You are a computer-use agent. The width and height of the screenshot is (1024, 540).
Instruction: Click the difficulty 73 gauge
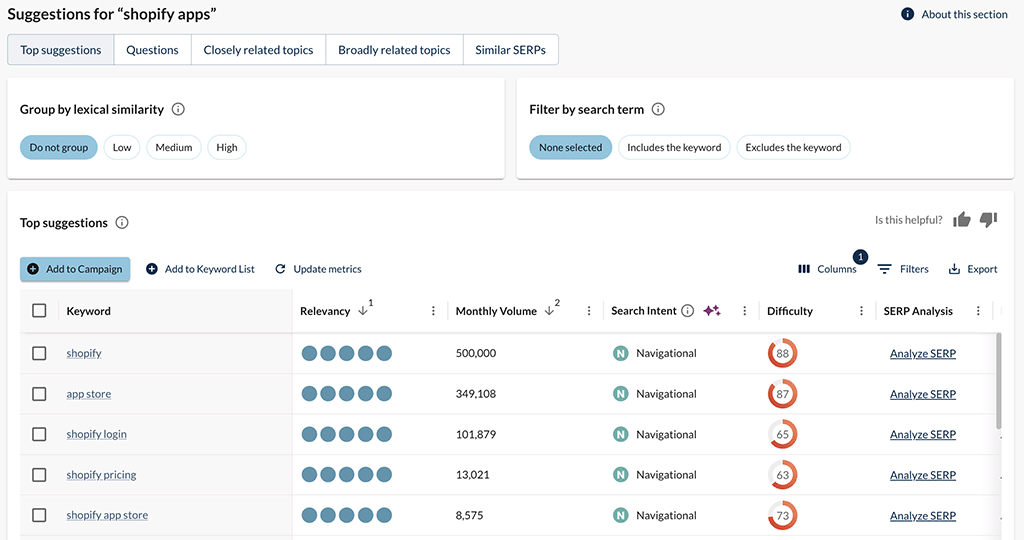pos(782,515)
